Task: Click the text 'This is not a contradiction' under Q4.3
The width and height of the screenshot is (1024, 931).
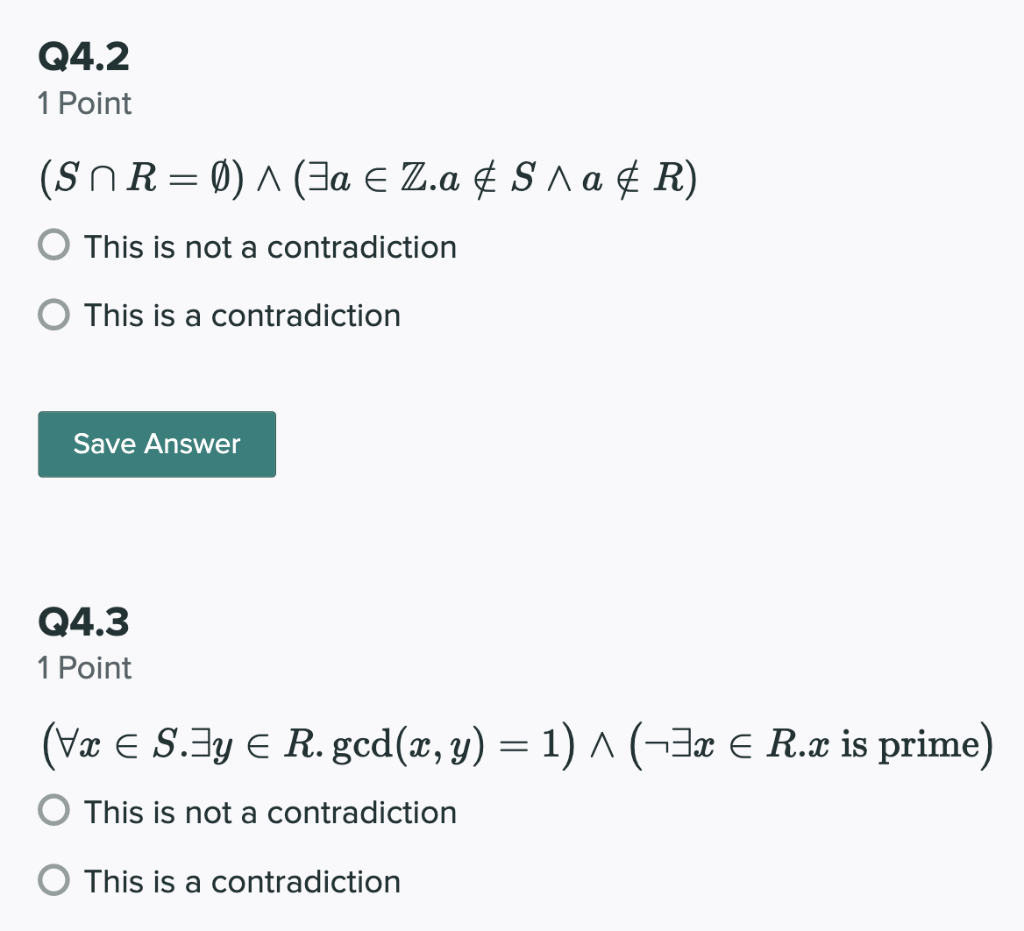Action: [x=270, y=812]
